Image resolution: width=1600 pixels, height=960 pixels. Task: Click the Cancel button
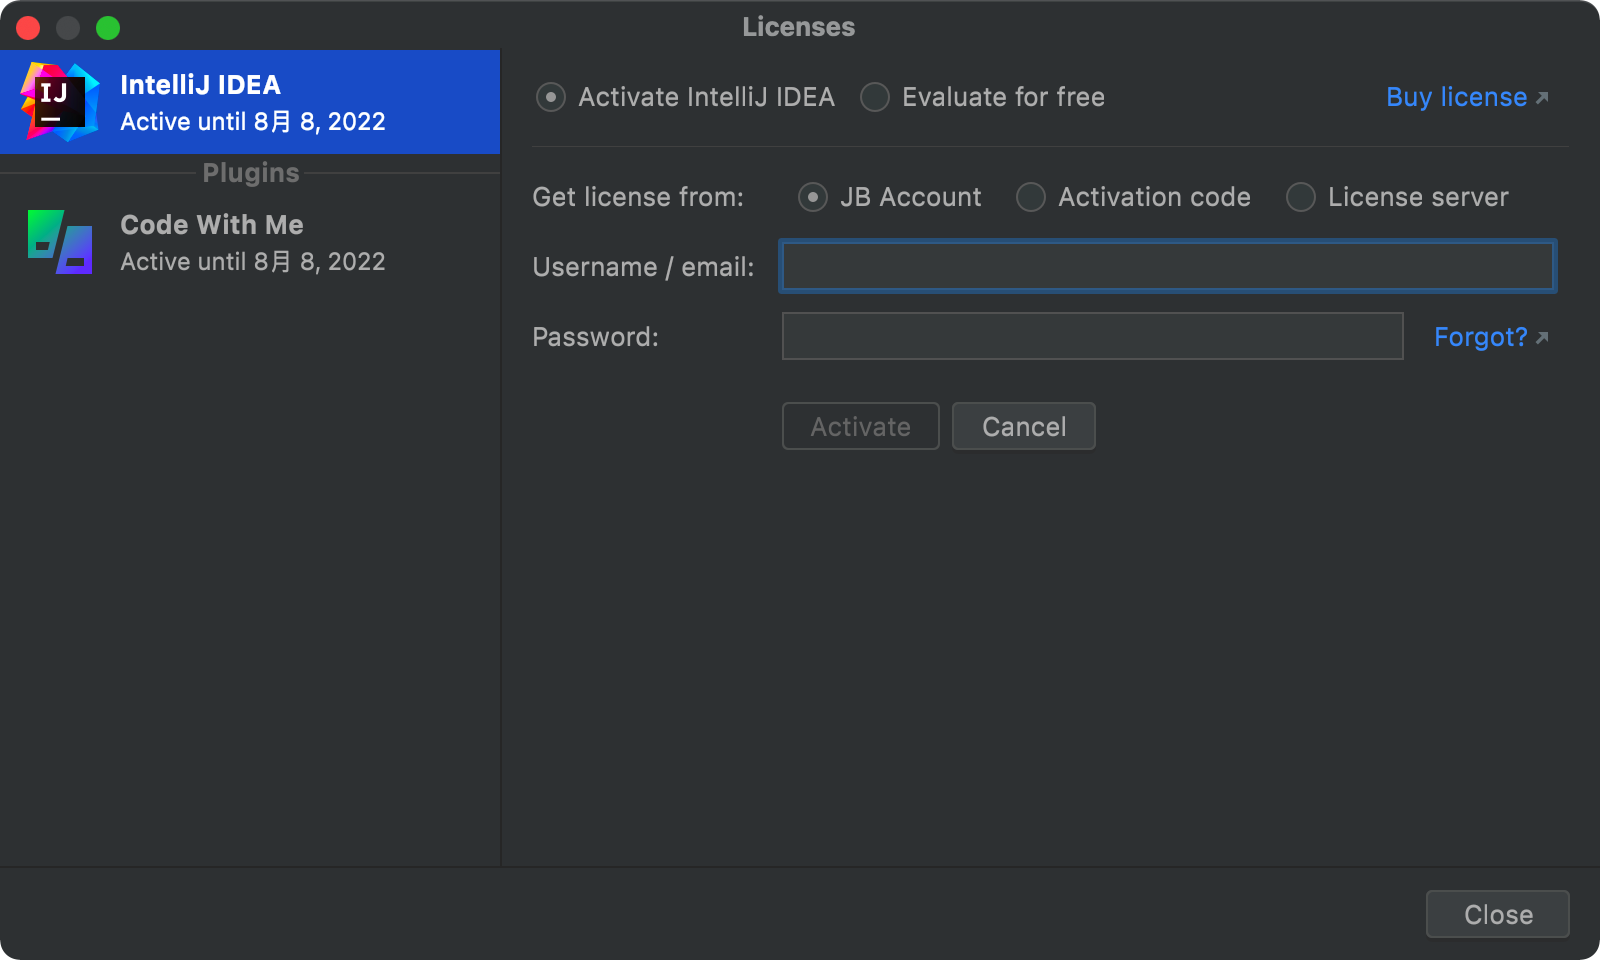pos(1023,426)
